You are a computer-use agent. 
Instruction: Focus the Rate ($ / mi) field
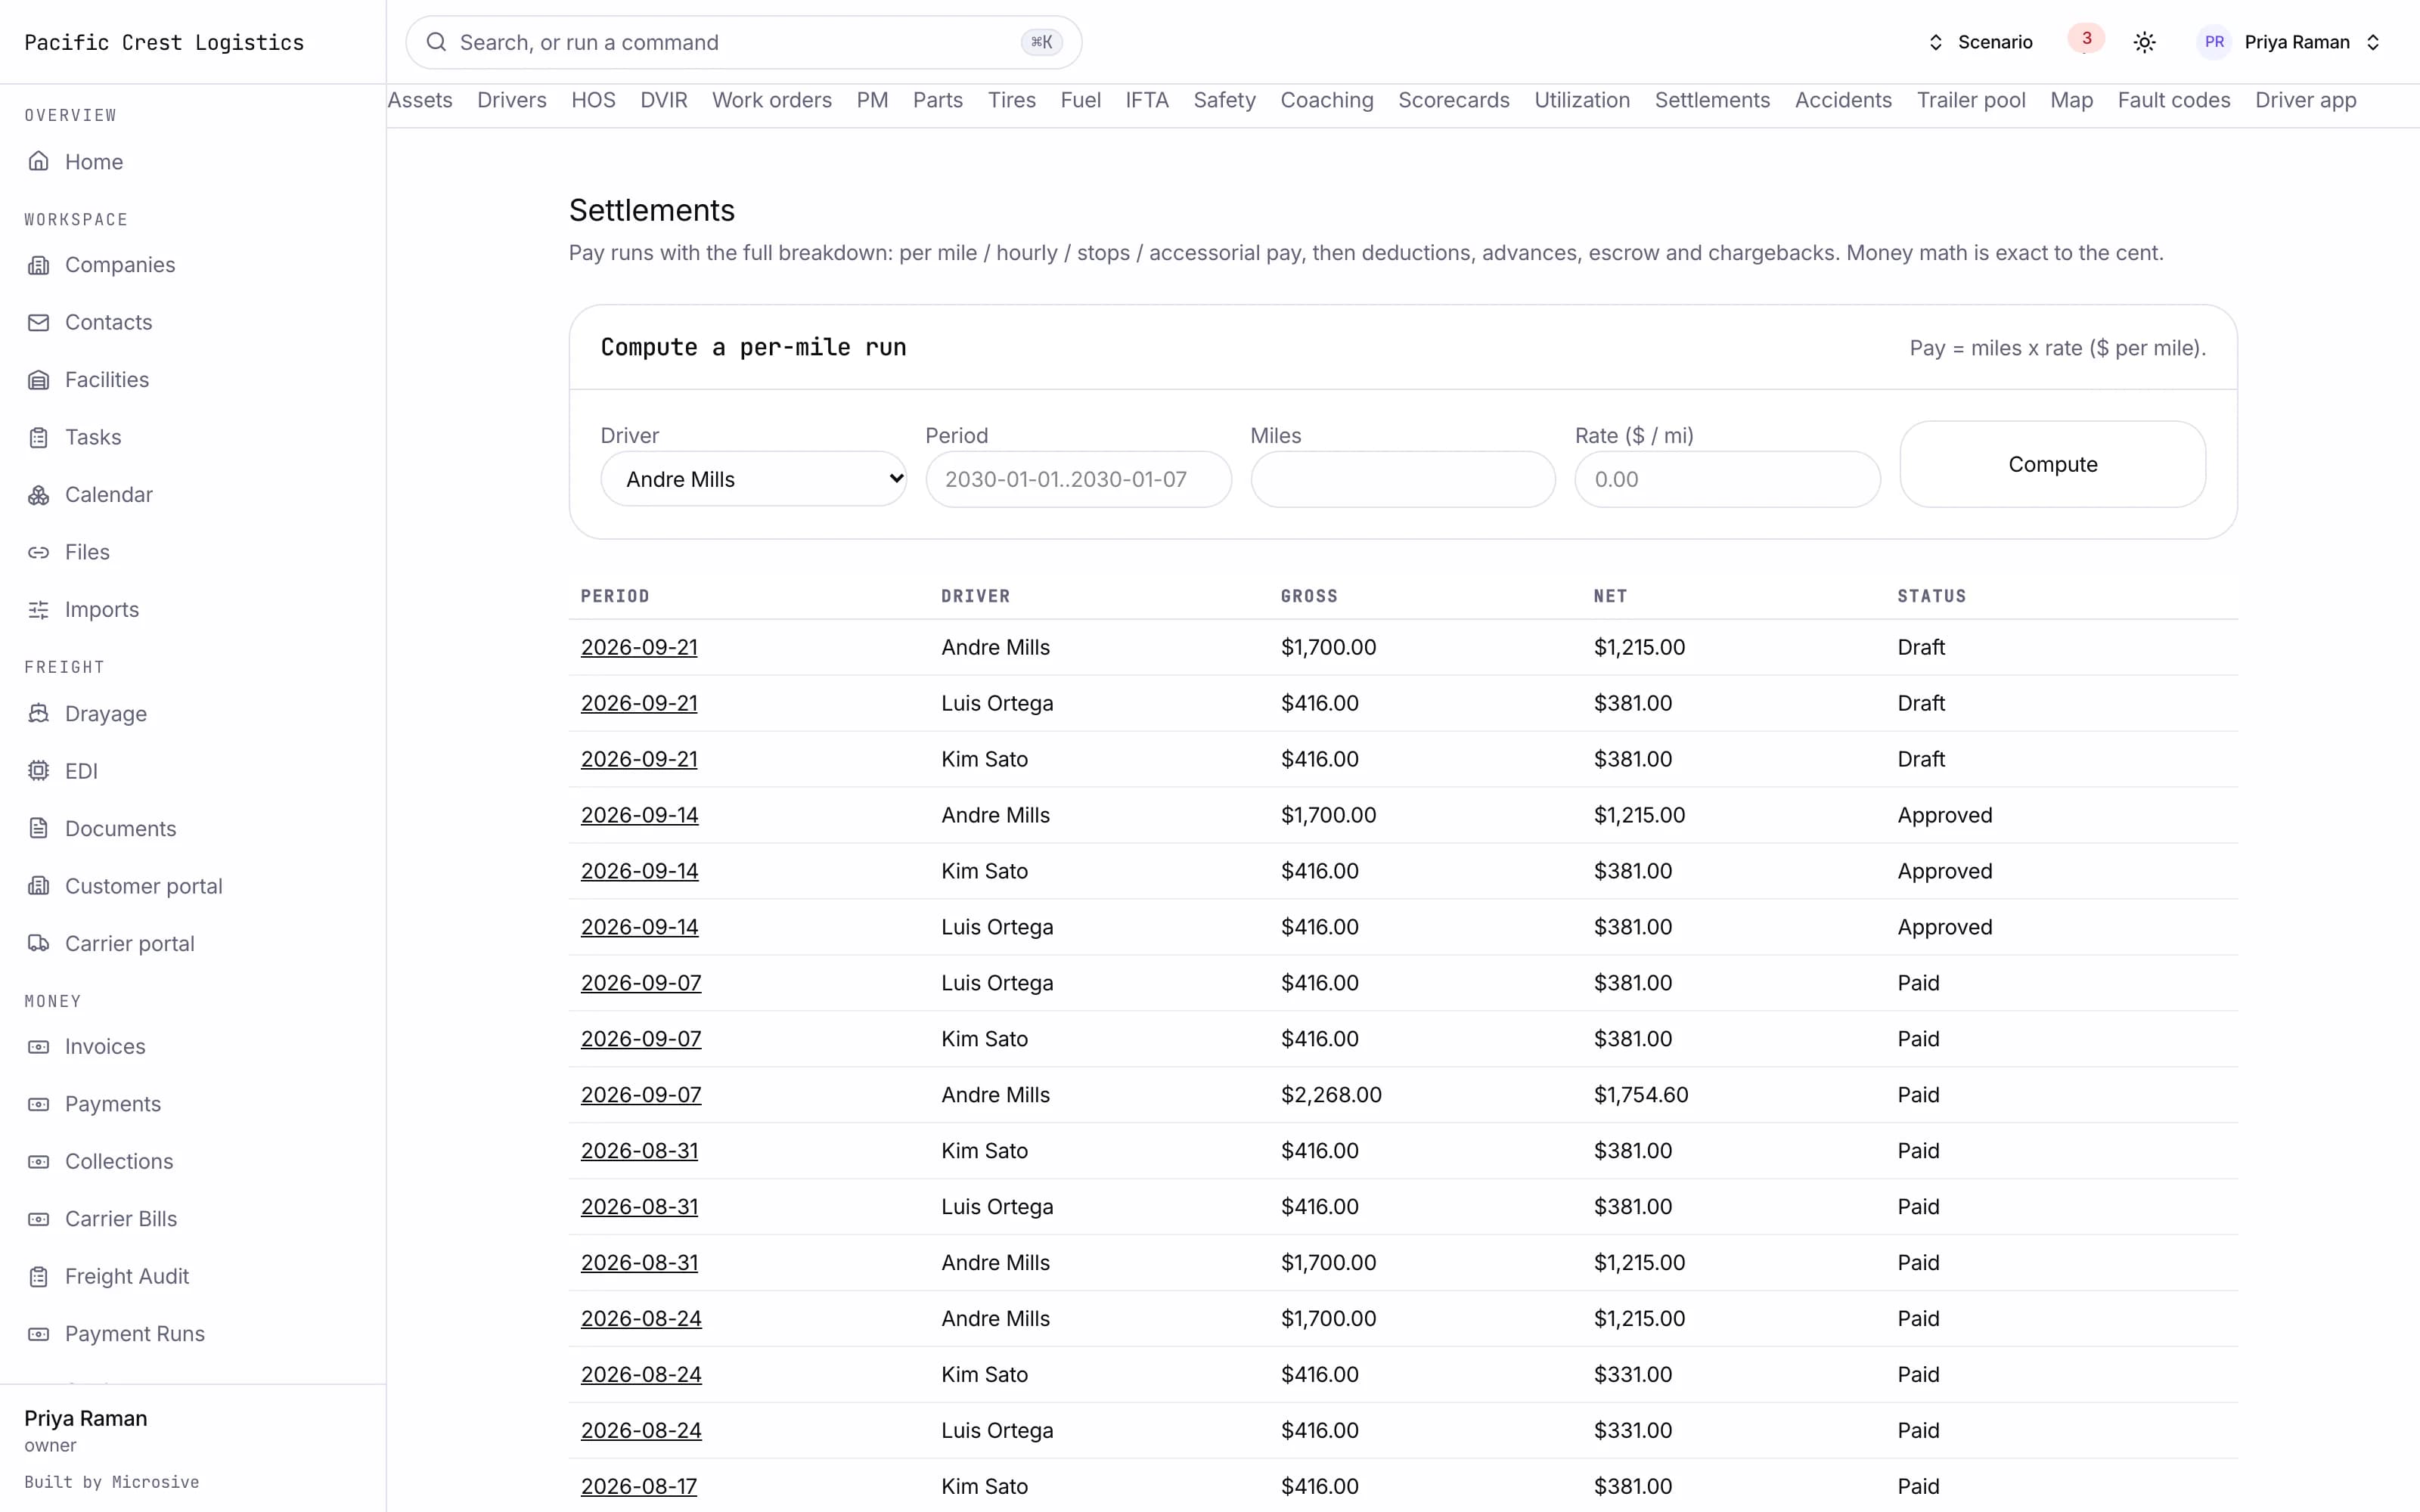coord(1727,479)
